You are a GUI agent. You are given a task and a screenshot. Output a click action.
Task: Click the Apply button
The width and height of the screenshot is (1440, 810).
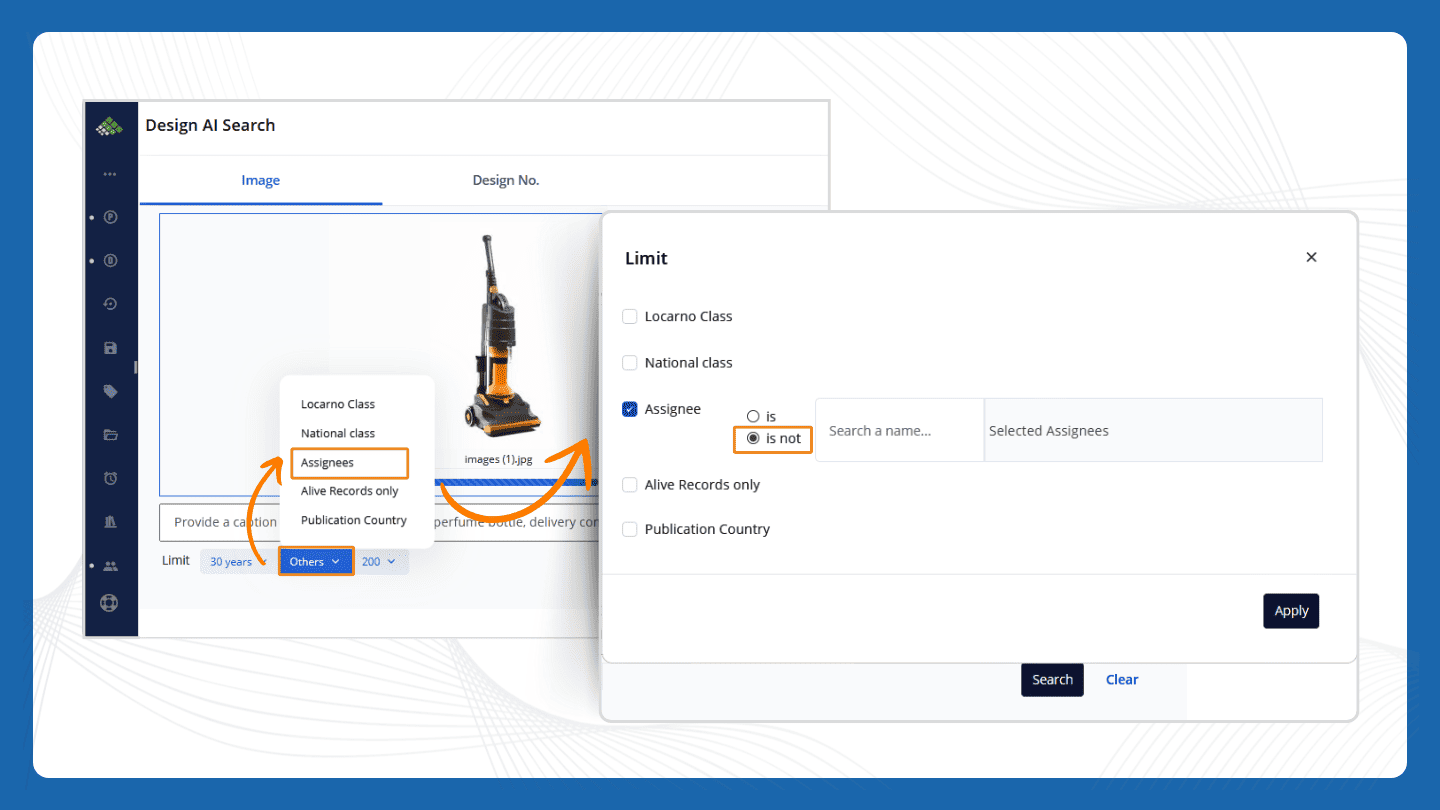[x=1291, y=611]
